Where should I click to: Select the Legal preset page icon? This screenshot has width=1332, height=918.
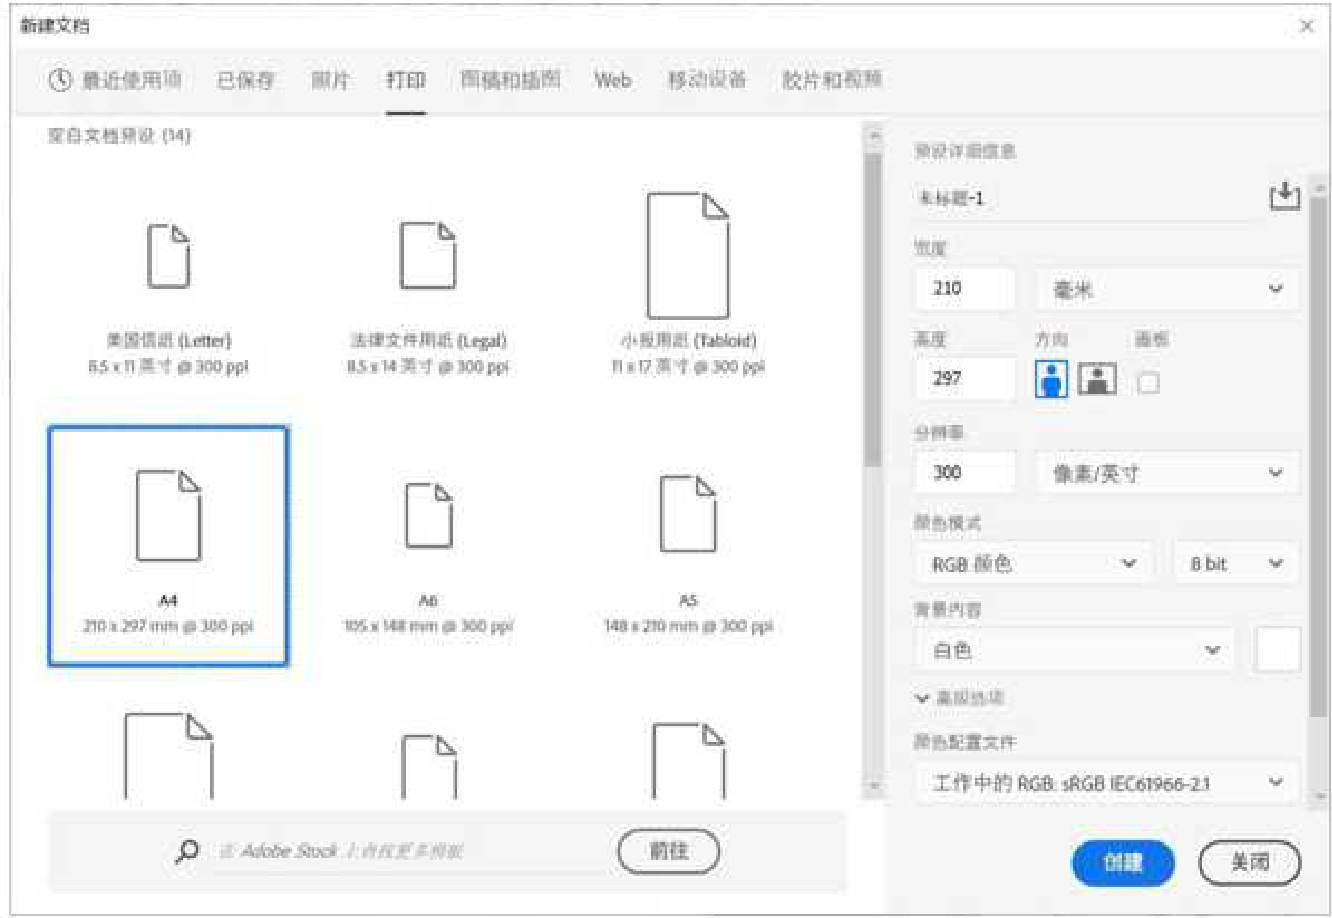coord(428,256)
